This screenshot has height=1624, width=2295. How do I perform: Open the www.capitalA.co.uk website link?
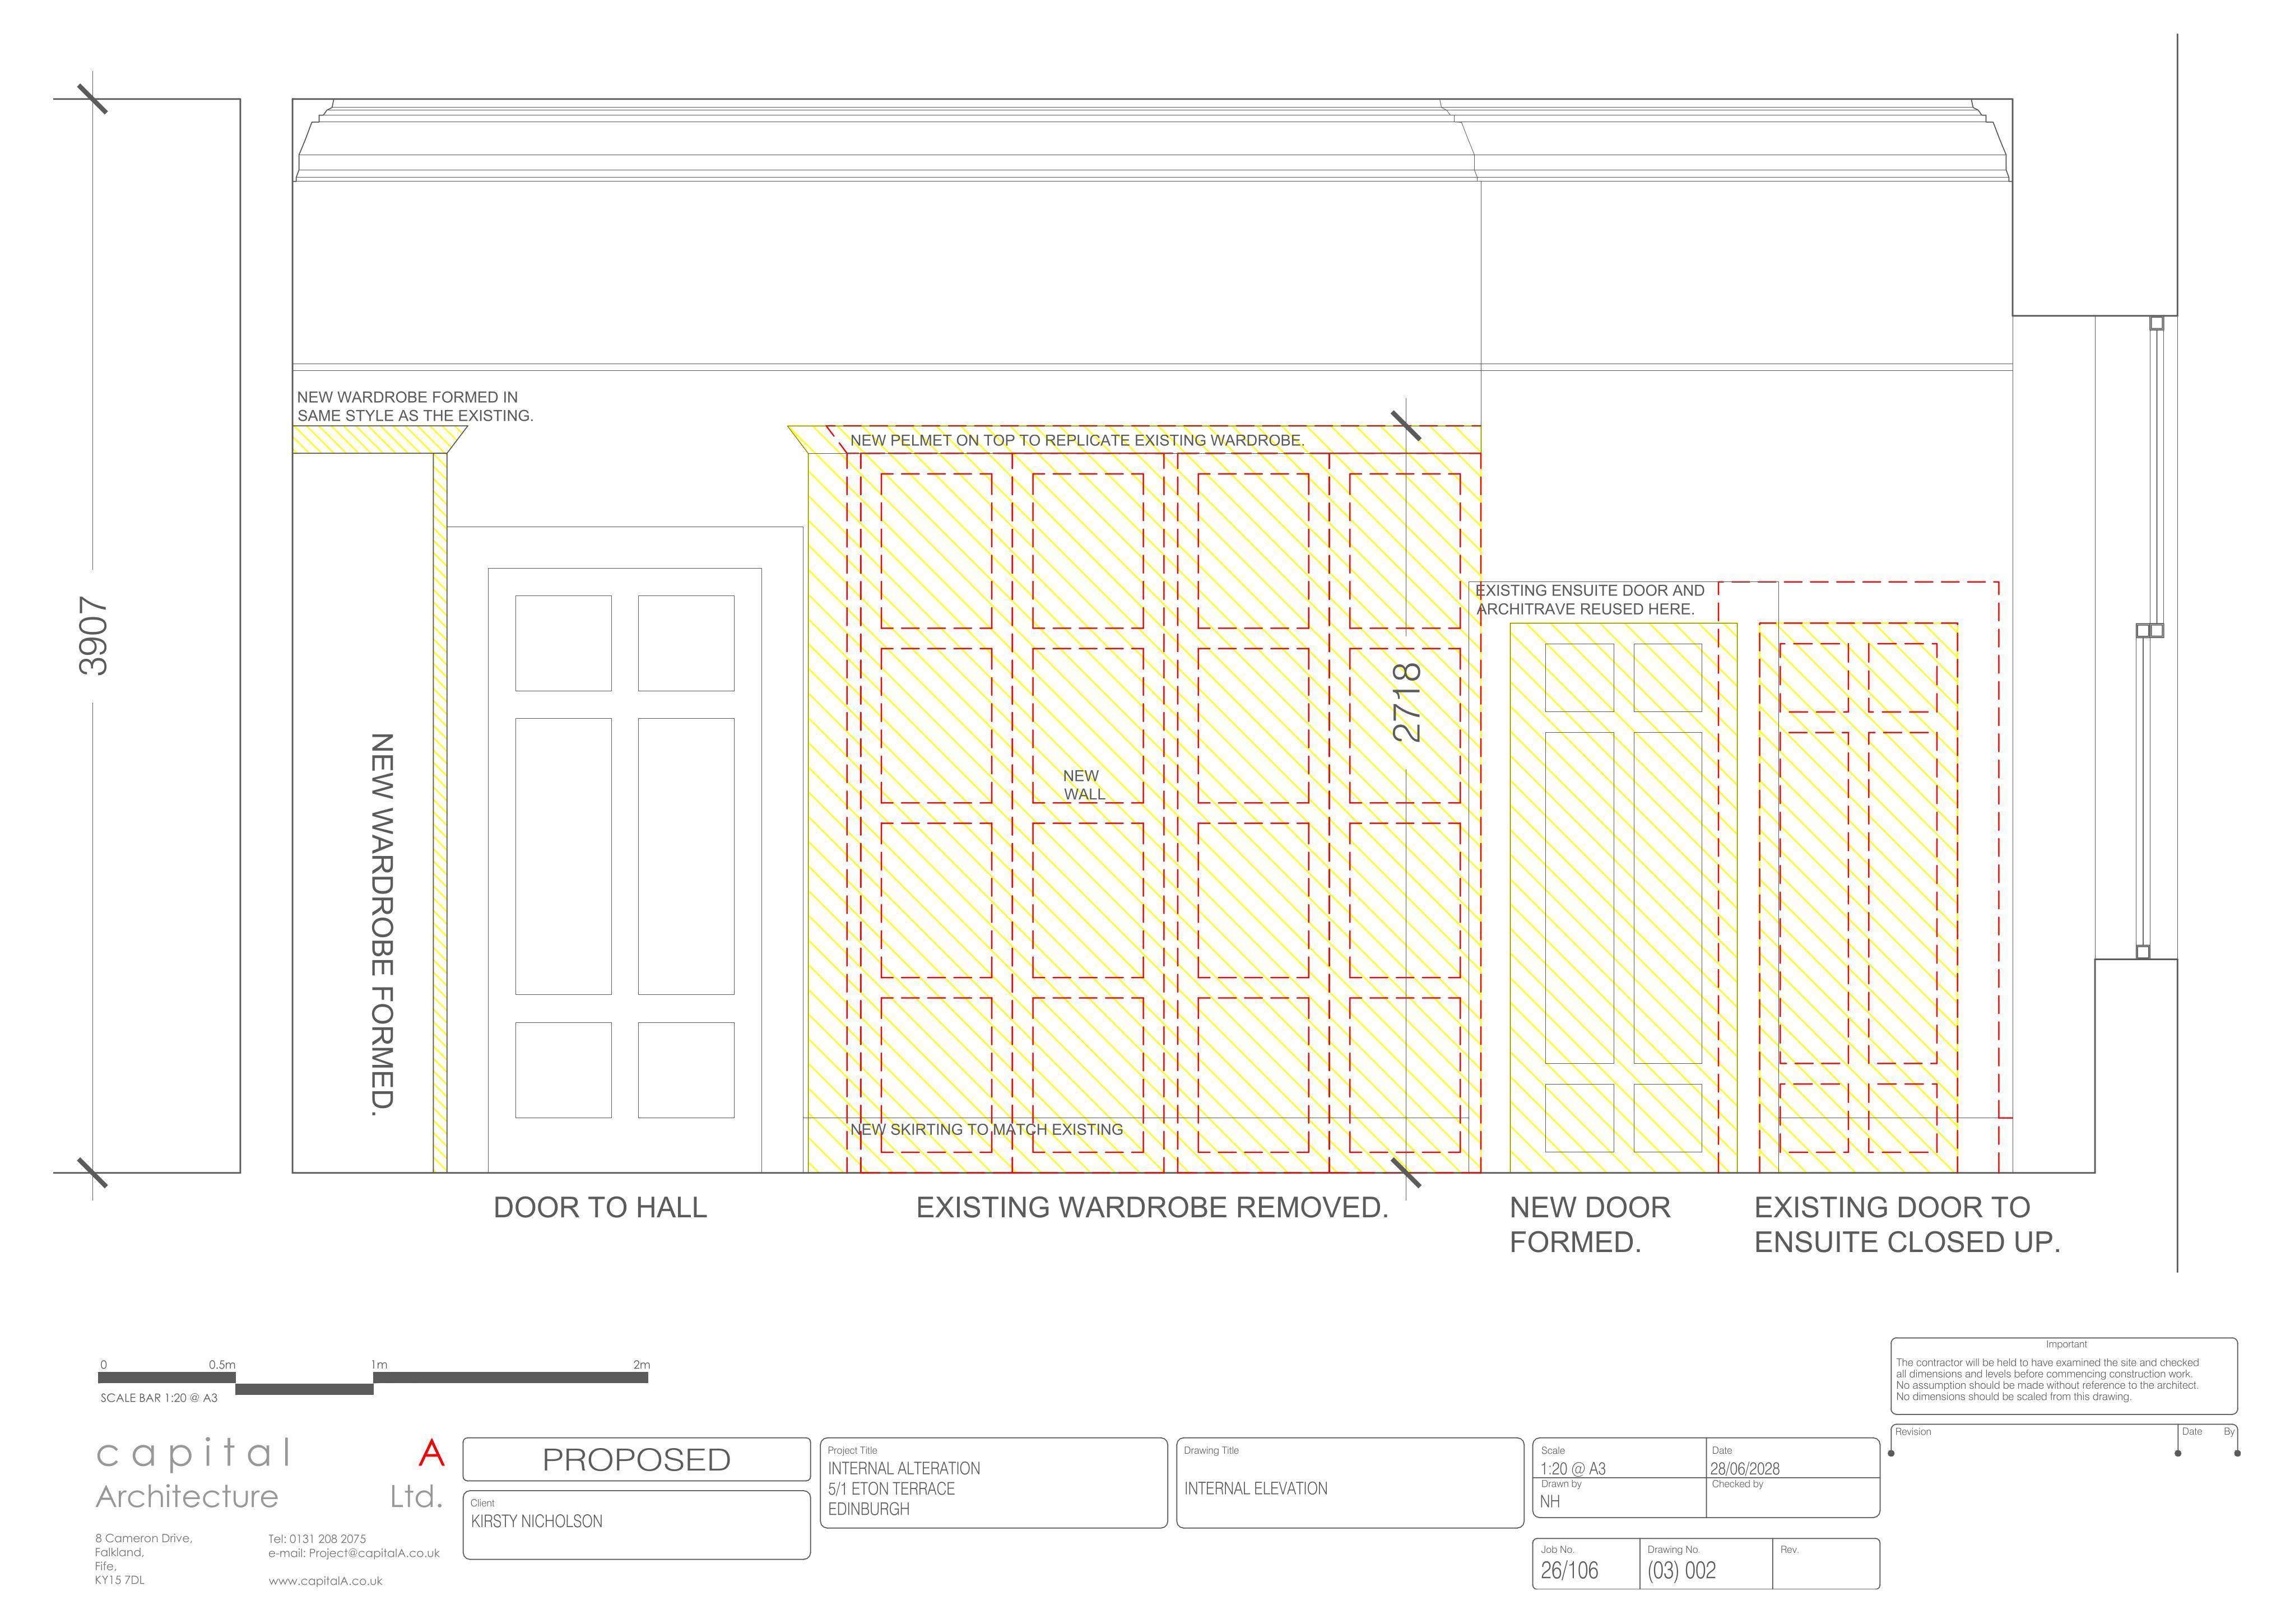coord(325,1581)
